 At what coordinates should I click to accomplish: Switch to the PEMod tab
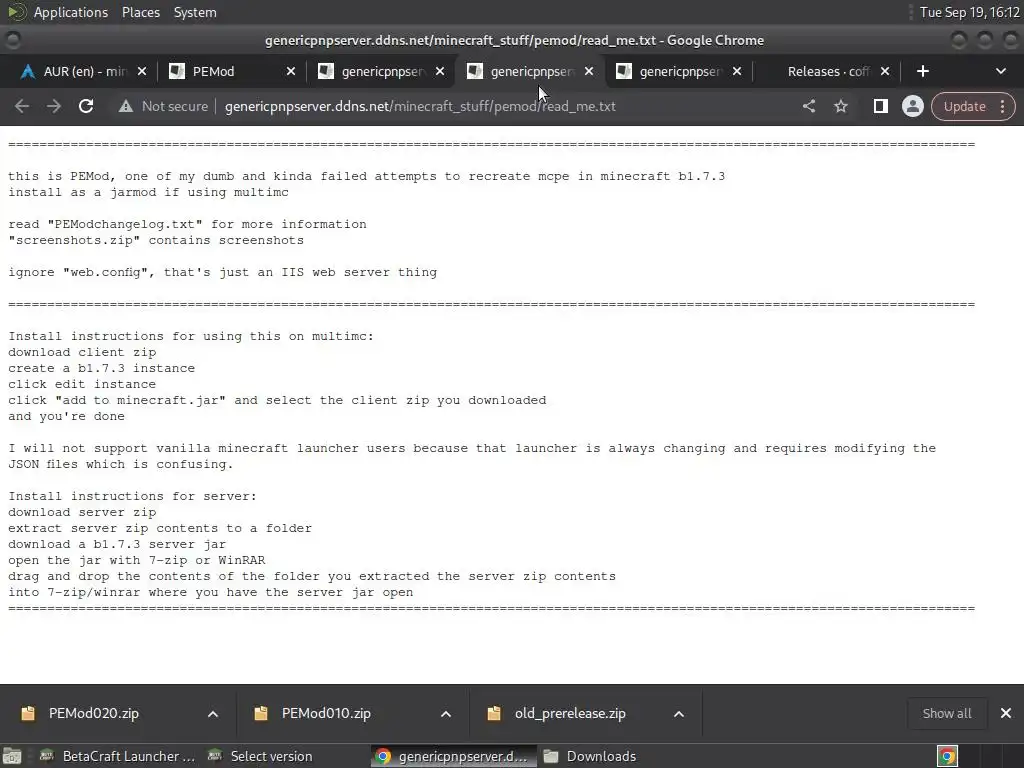point(231,71)
